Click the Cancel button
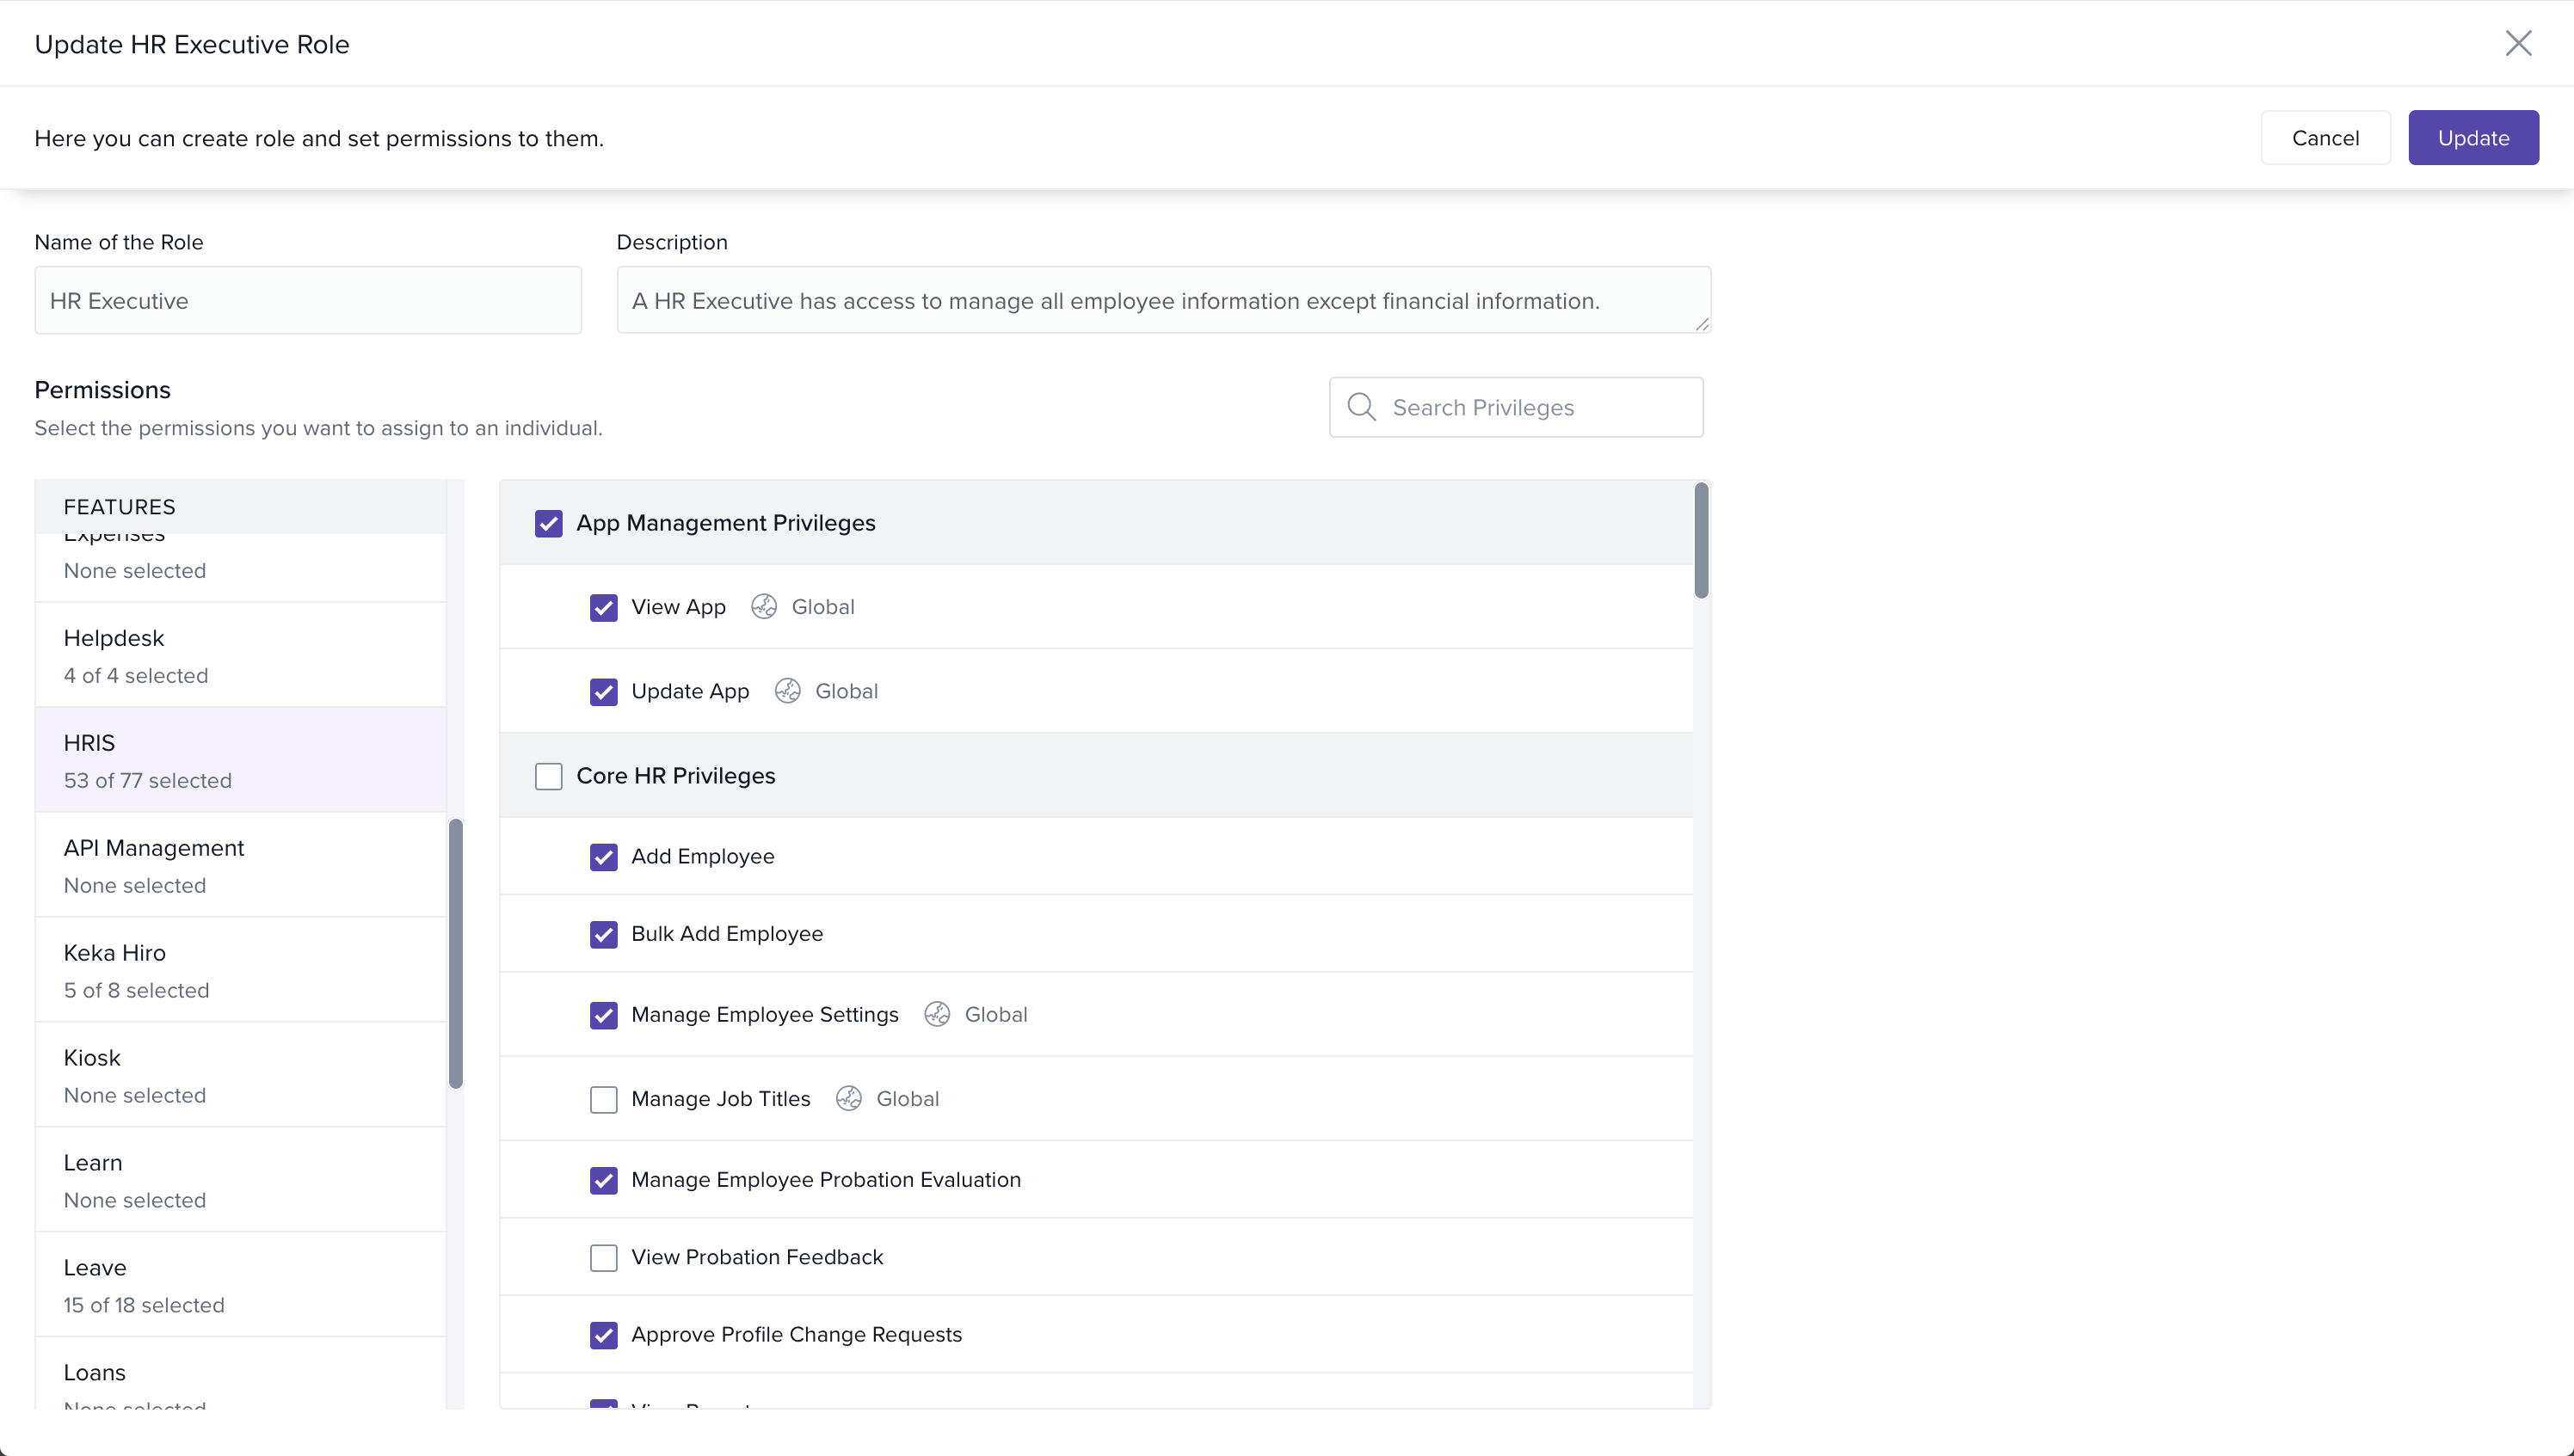Screen dimensions: 2574x1456 click(x=2325, y=138)
